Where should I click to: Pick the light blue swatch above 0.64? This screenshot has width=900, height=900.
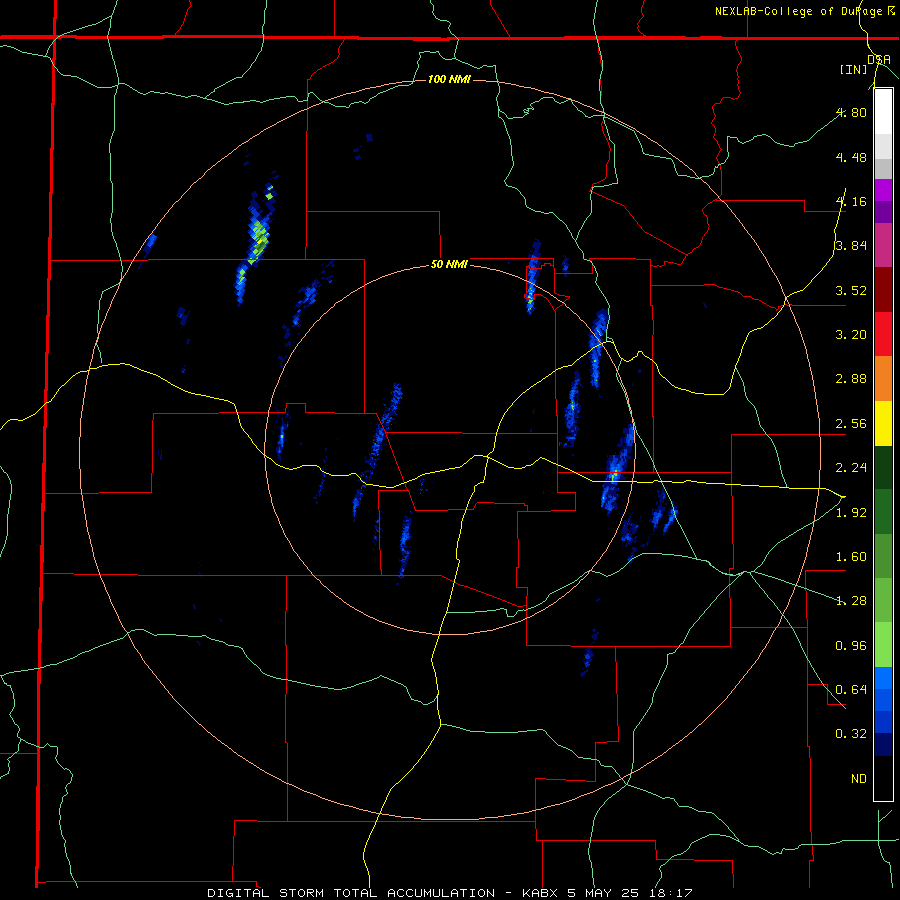coord(883,678)
